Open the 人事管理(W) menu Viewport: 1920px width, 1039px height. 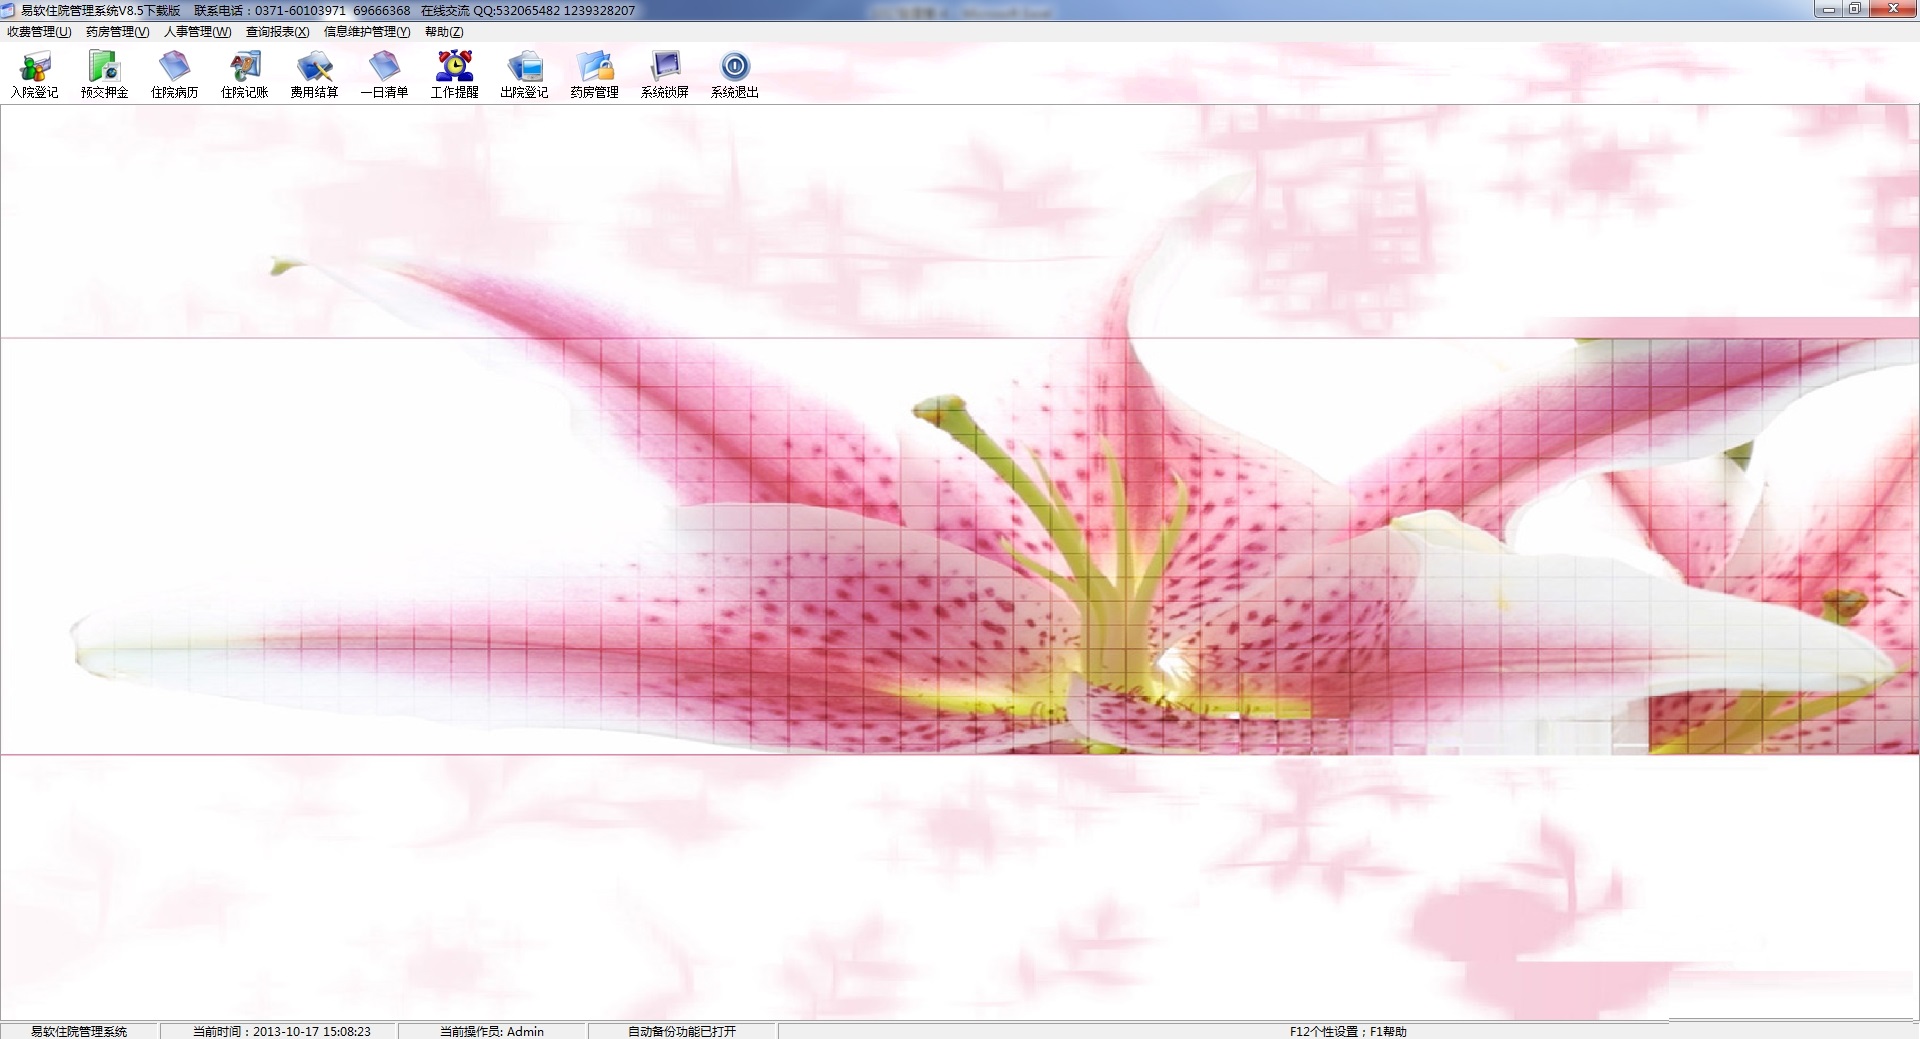[197, 32]
